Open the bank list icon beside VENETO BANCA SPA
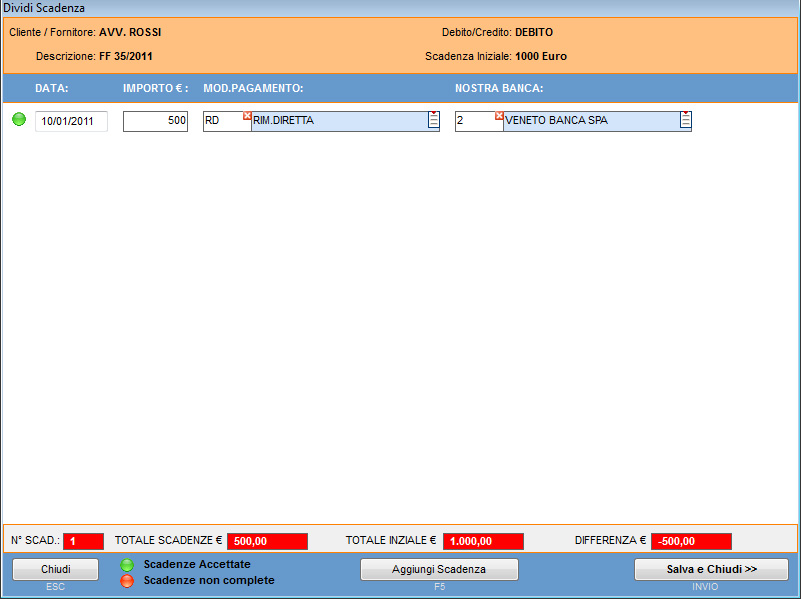This screenshot has width=801, height=599. click(x=686, y=121)
